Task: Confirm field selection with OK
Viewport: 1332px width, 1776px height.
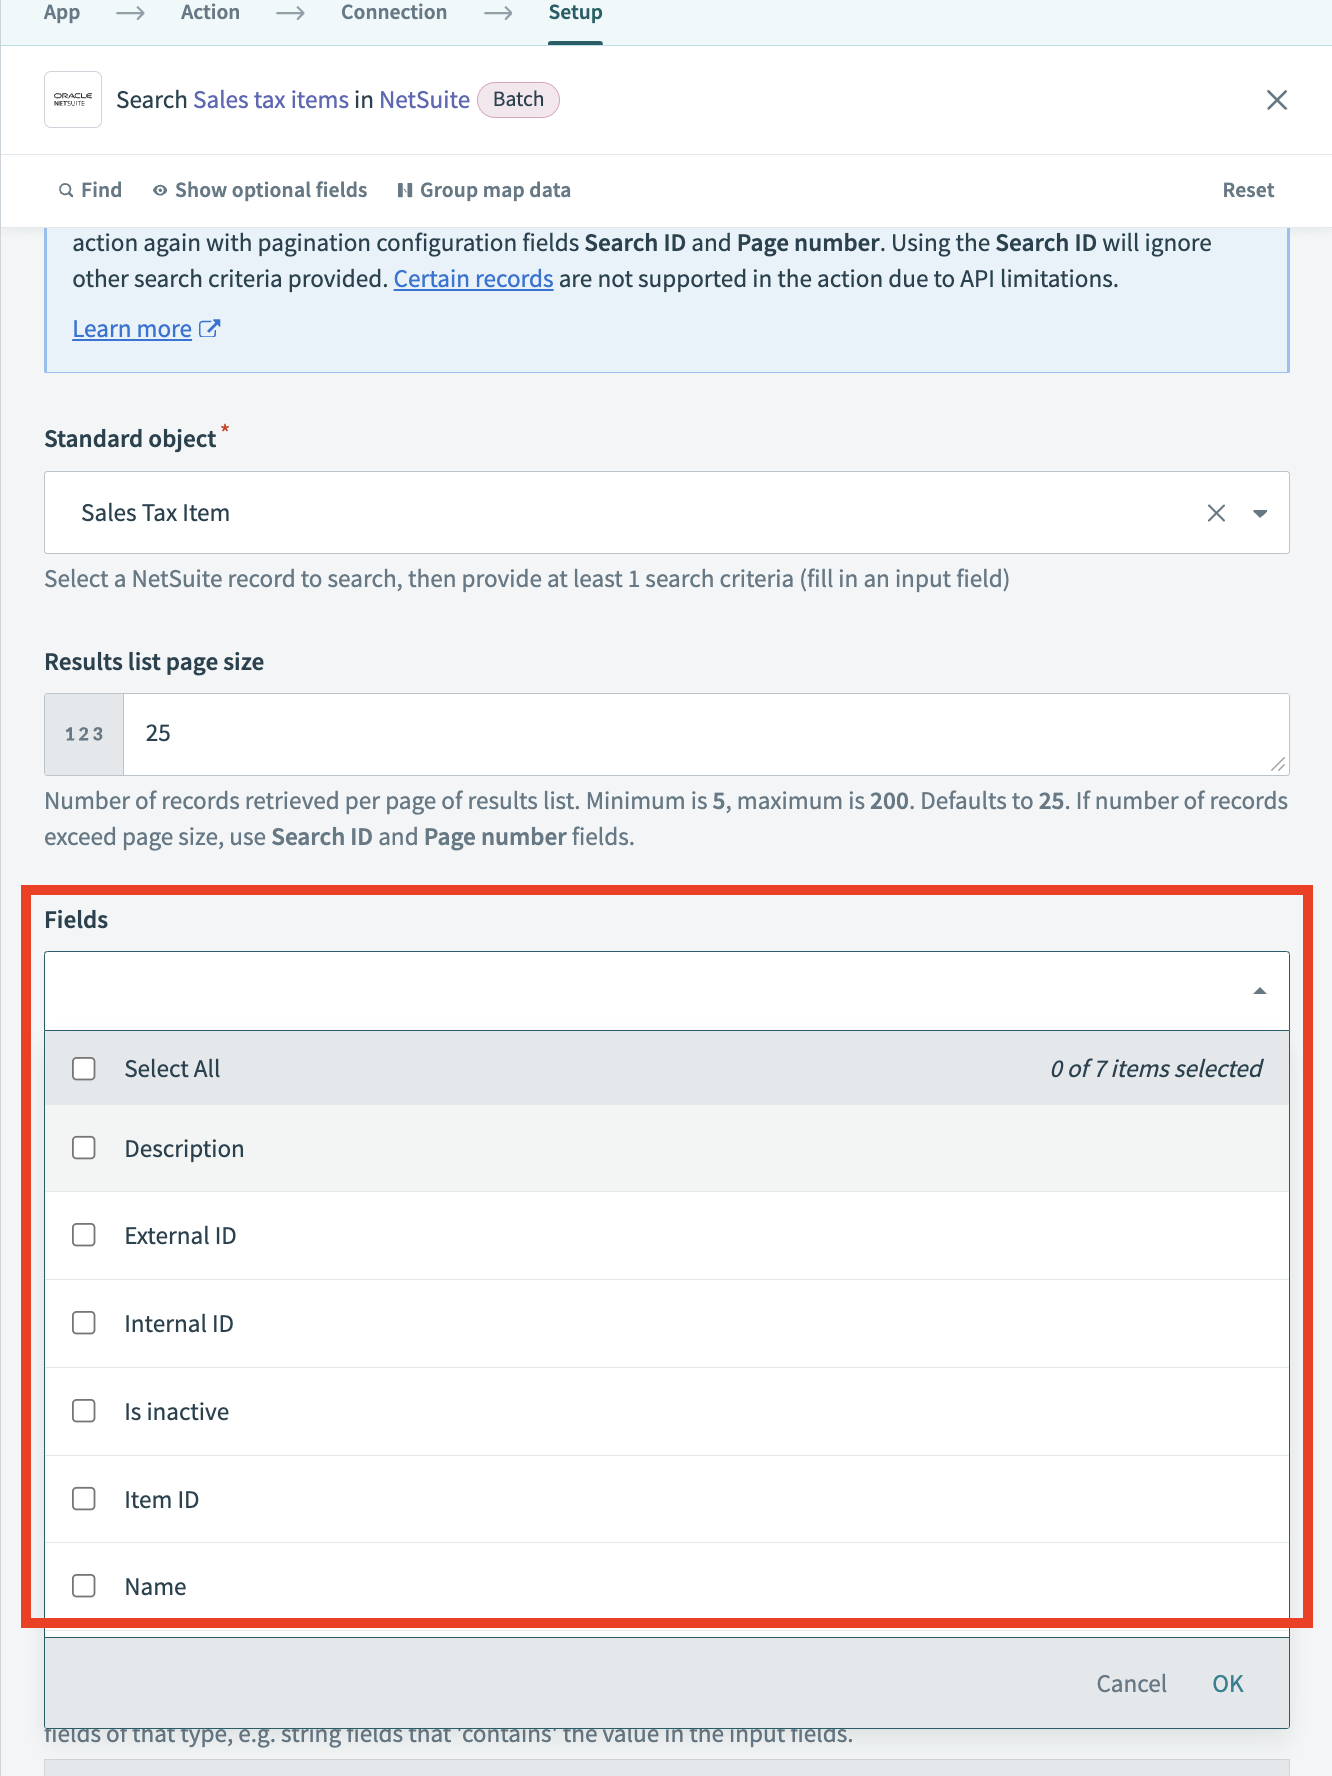Action: tap(1227, 1683)
